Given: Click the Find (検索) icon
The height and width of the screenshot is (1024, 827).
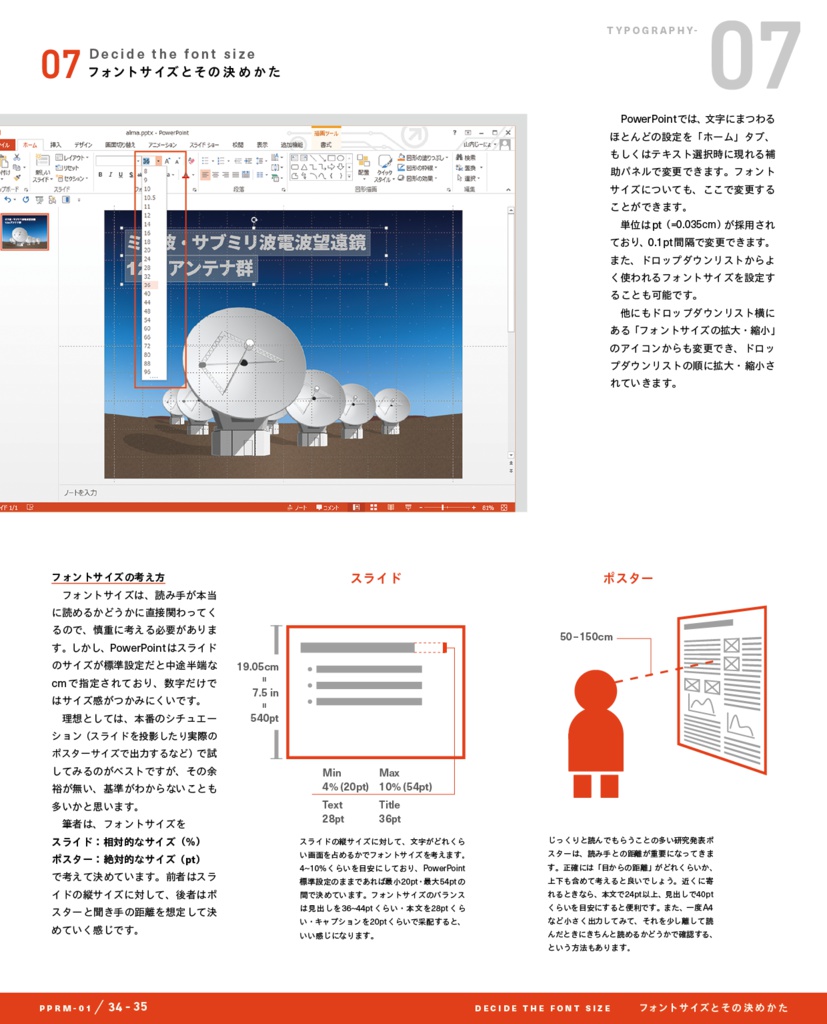Looking at the screenshot, I should [463, 157].
